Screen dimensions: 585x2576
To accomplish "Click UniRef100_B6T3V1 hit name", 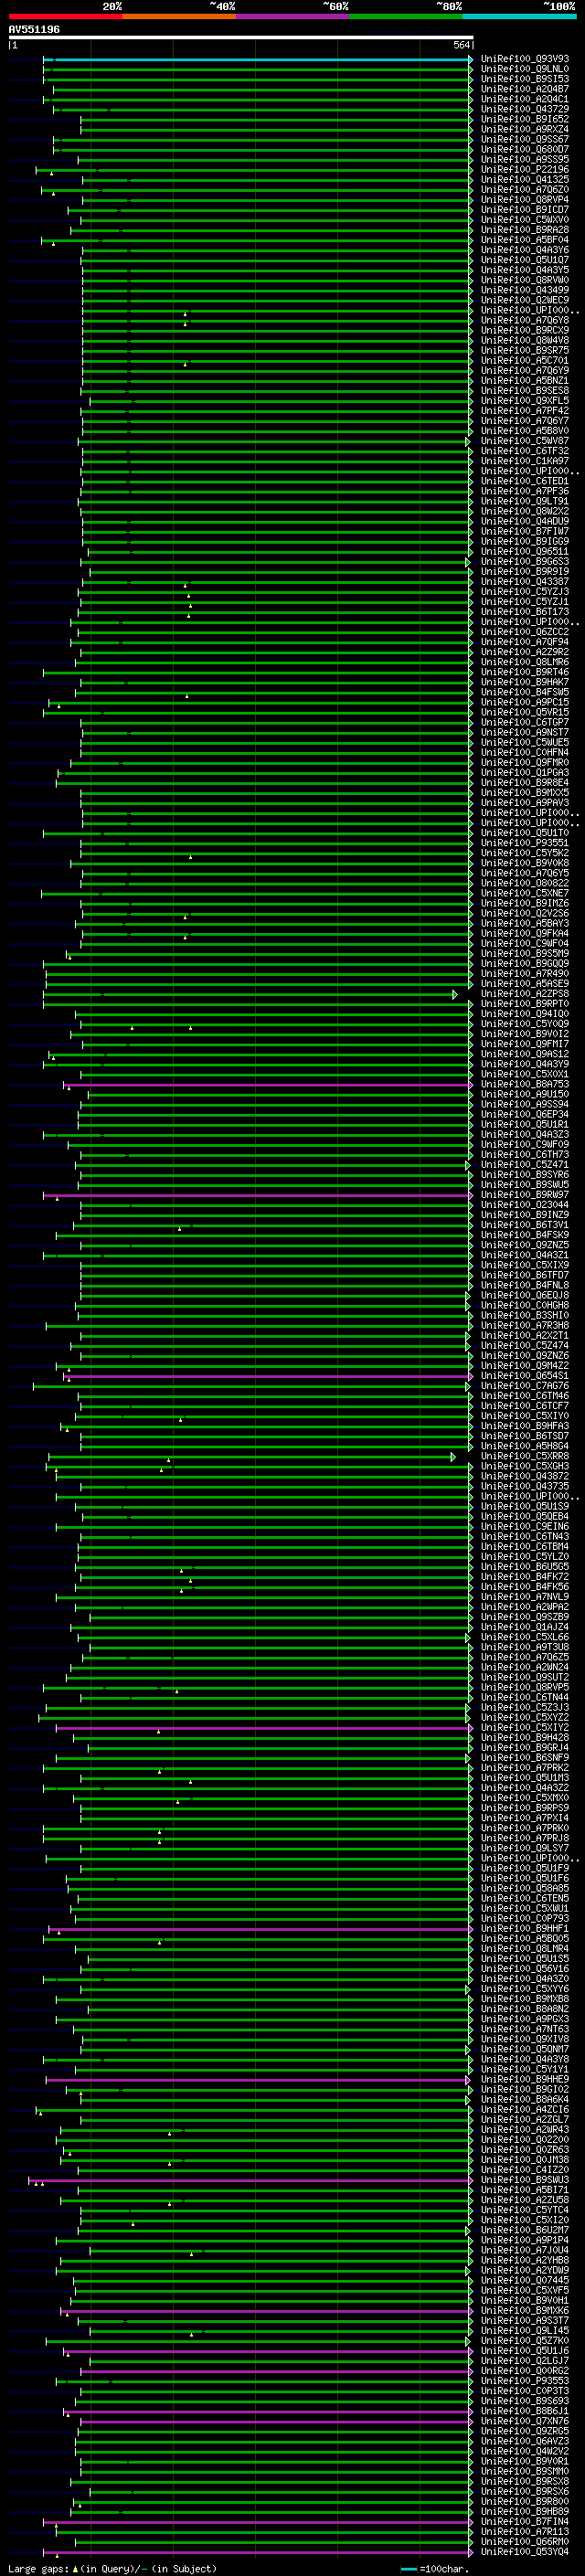I will (525, 1225).
